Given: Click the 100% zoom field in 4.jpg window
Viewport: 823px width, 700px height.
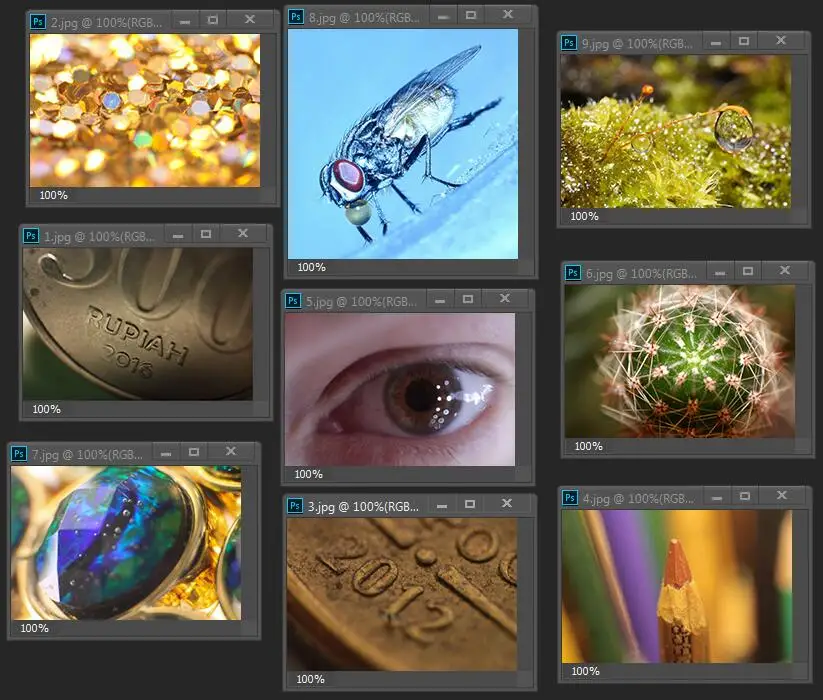Looking at the screenshot, I should pyautogui.click(x=585, y=671).
